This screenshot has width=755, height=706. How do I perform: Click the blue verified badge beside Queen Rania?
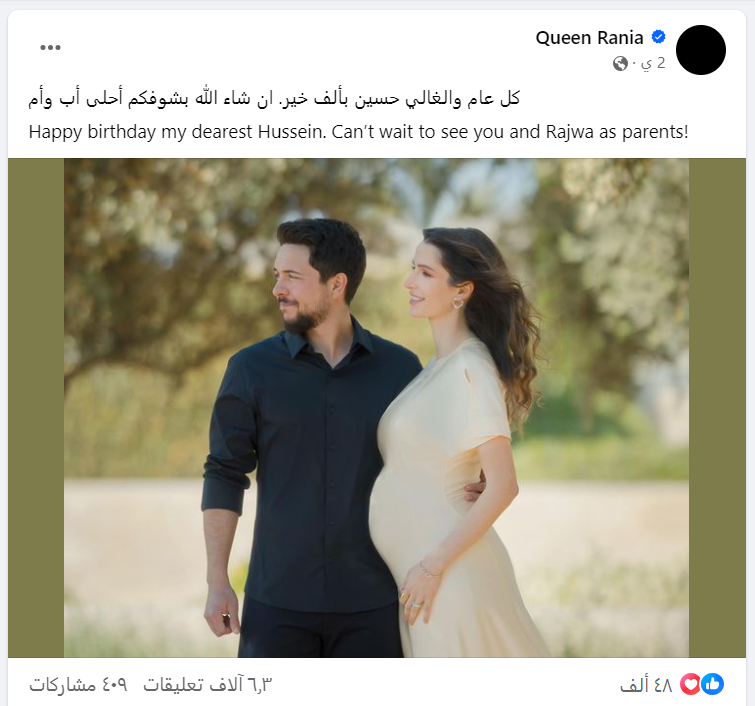[658, 37]
